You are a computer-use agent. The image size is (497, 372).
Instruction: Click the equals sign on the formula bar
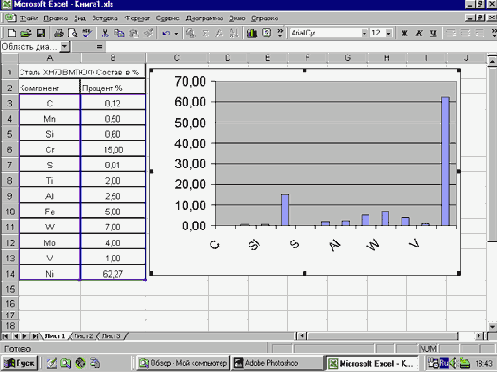pyautogui.click(x=99, y=47)
